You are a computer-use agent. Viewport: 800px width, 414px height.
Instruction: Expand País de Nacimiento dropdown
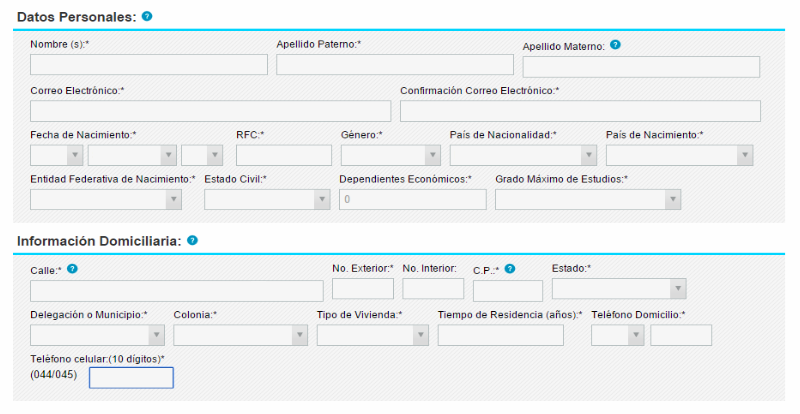(679, 155)
